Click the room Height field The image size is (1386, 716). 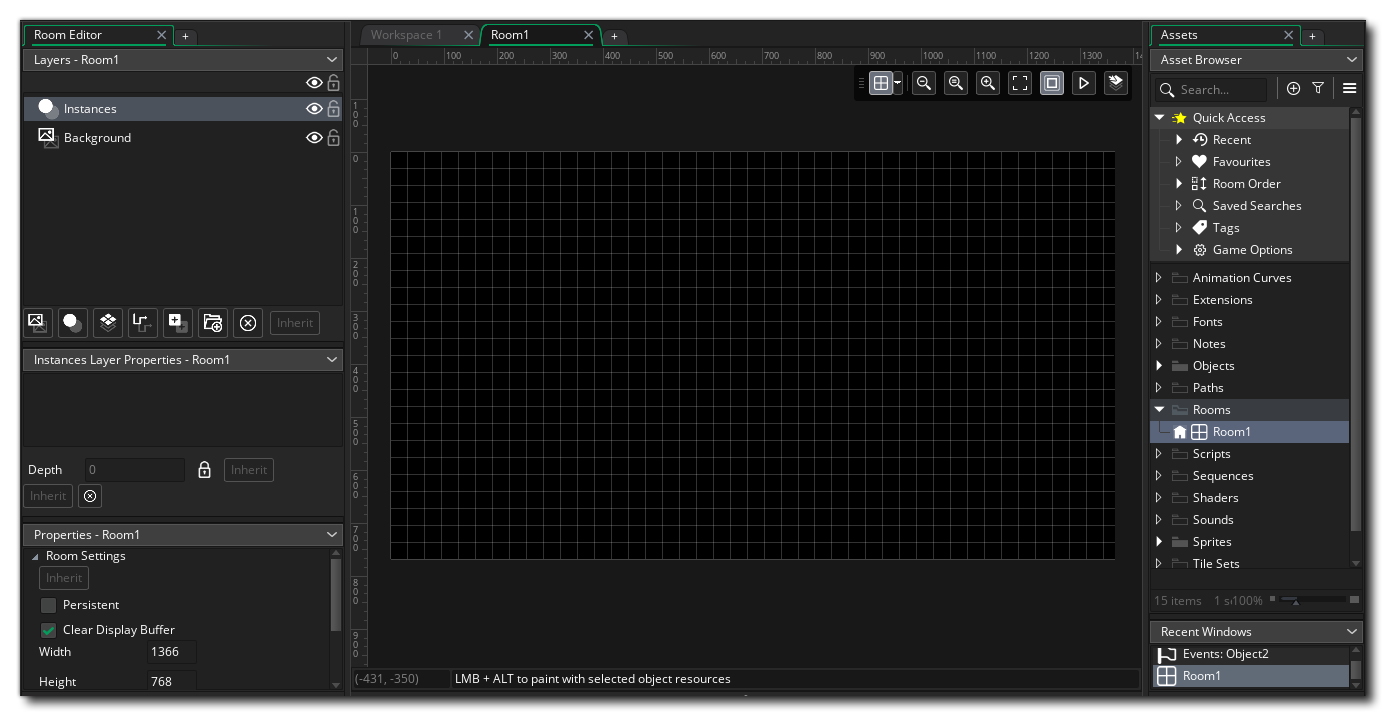coord(171,682)
